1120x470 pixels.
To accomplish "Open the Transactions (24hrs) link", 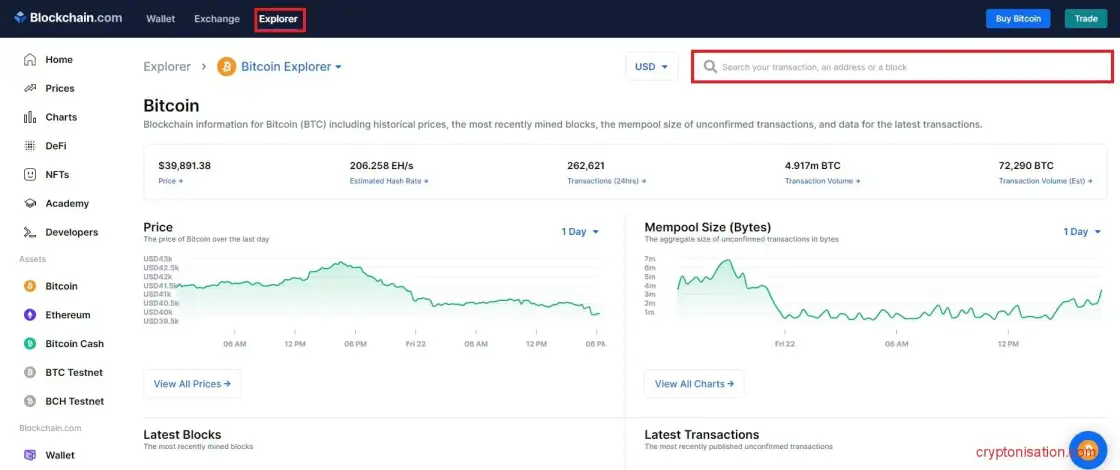I will [x=606, y=181].
